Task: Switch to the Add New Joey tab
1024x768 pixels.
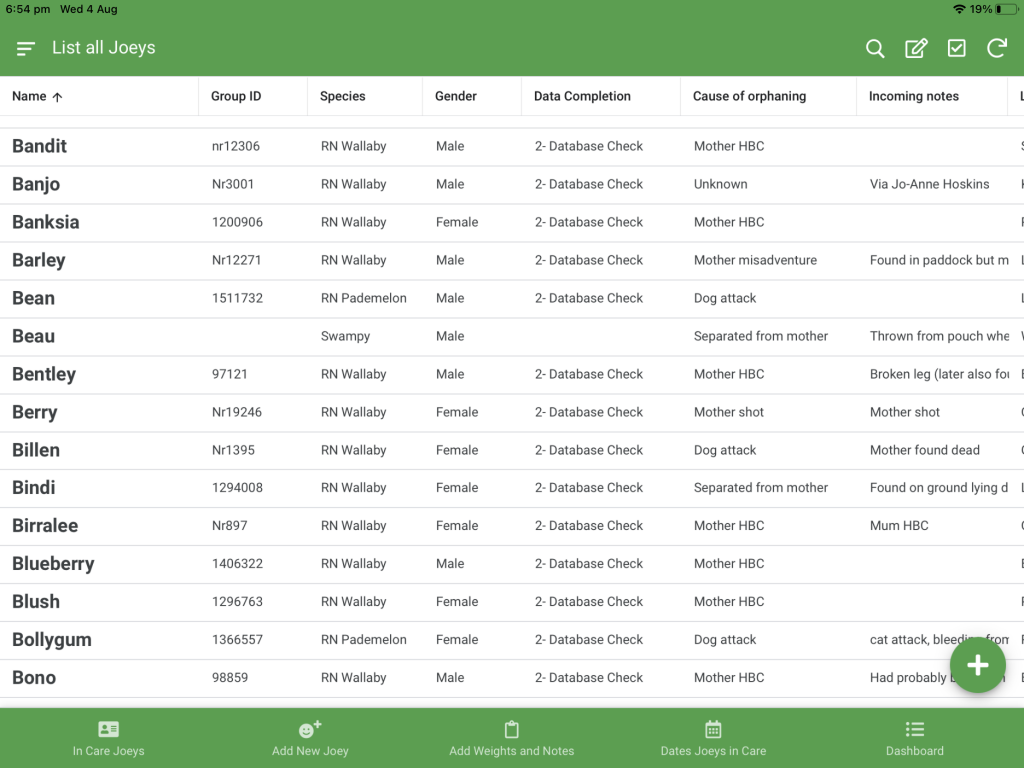Action: (310, 739)
